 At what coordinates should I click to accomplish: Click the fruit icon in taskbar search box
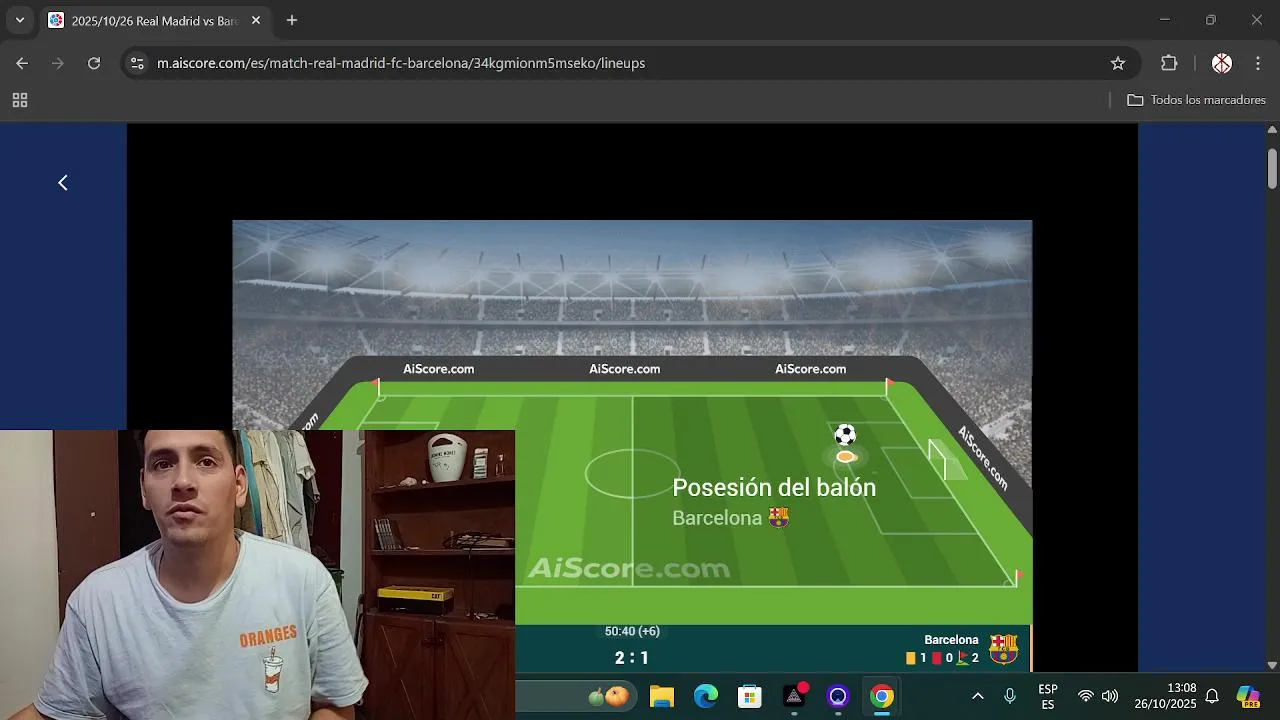608,697
